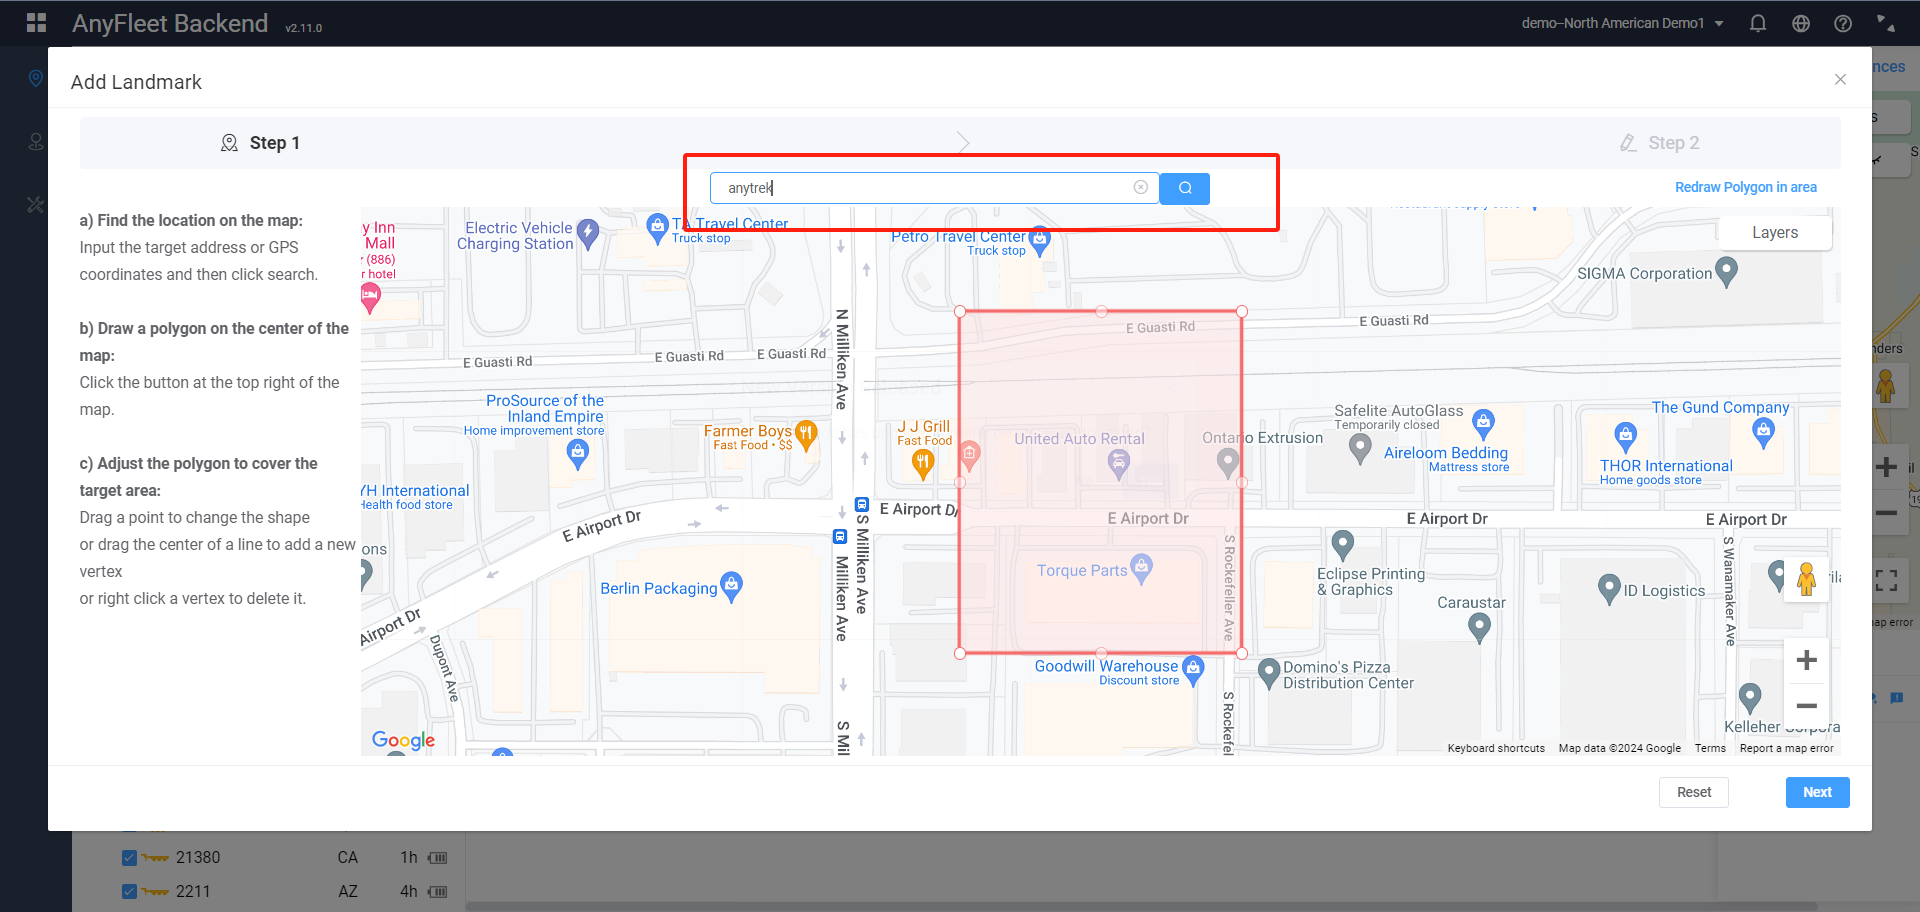1920x912 pixels.
Task: Click the United Auto Rental marker
Action: [x=1119, y=462]
